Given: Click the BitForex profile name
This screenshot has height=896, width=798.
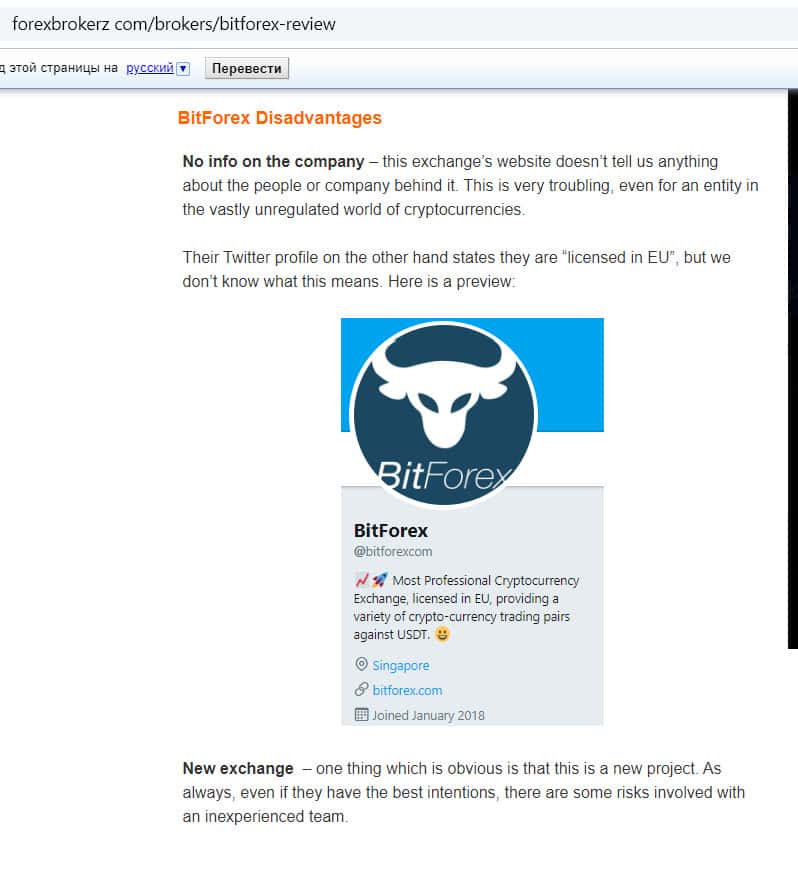Looking at the screenshot, I should pyautogui.click(x=390, y=530).
